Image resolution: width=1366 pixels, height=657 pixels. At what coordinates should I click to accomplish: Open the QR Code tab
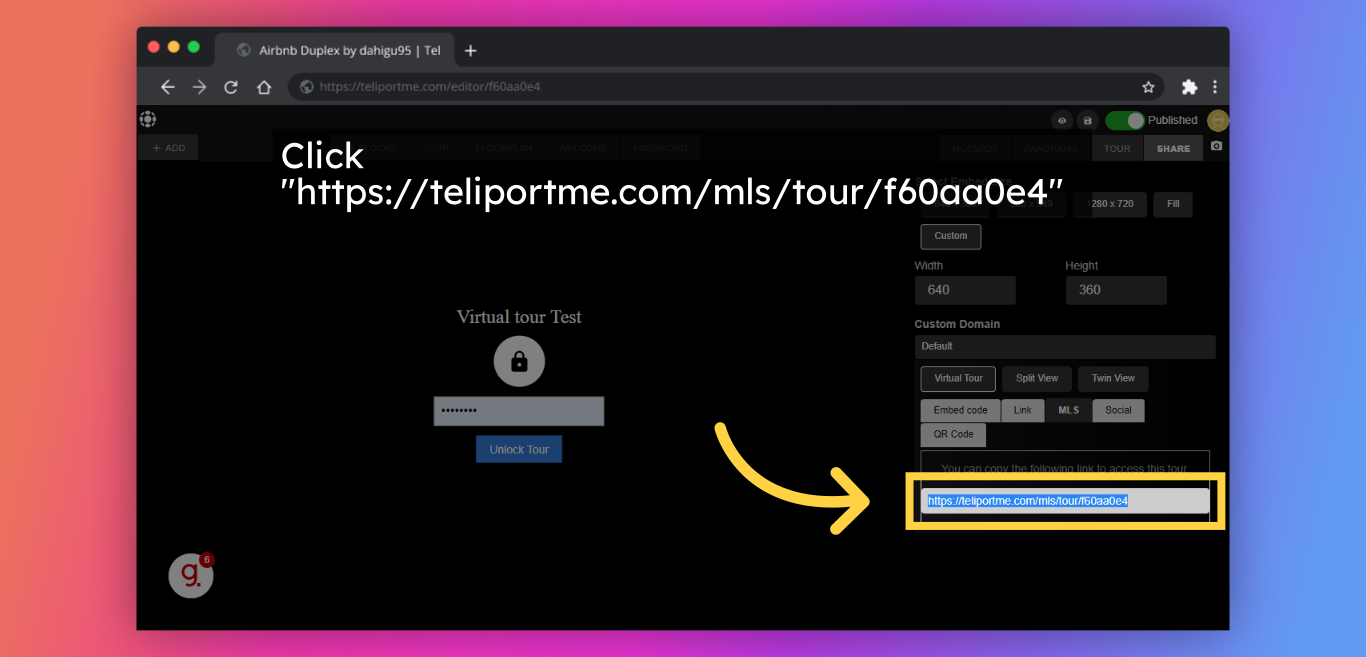(953, 435)
